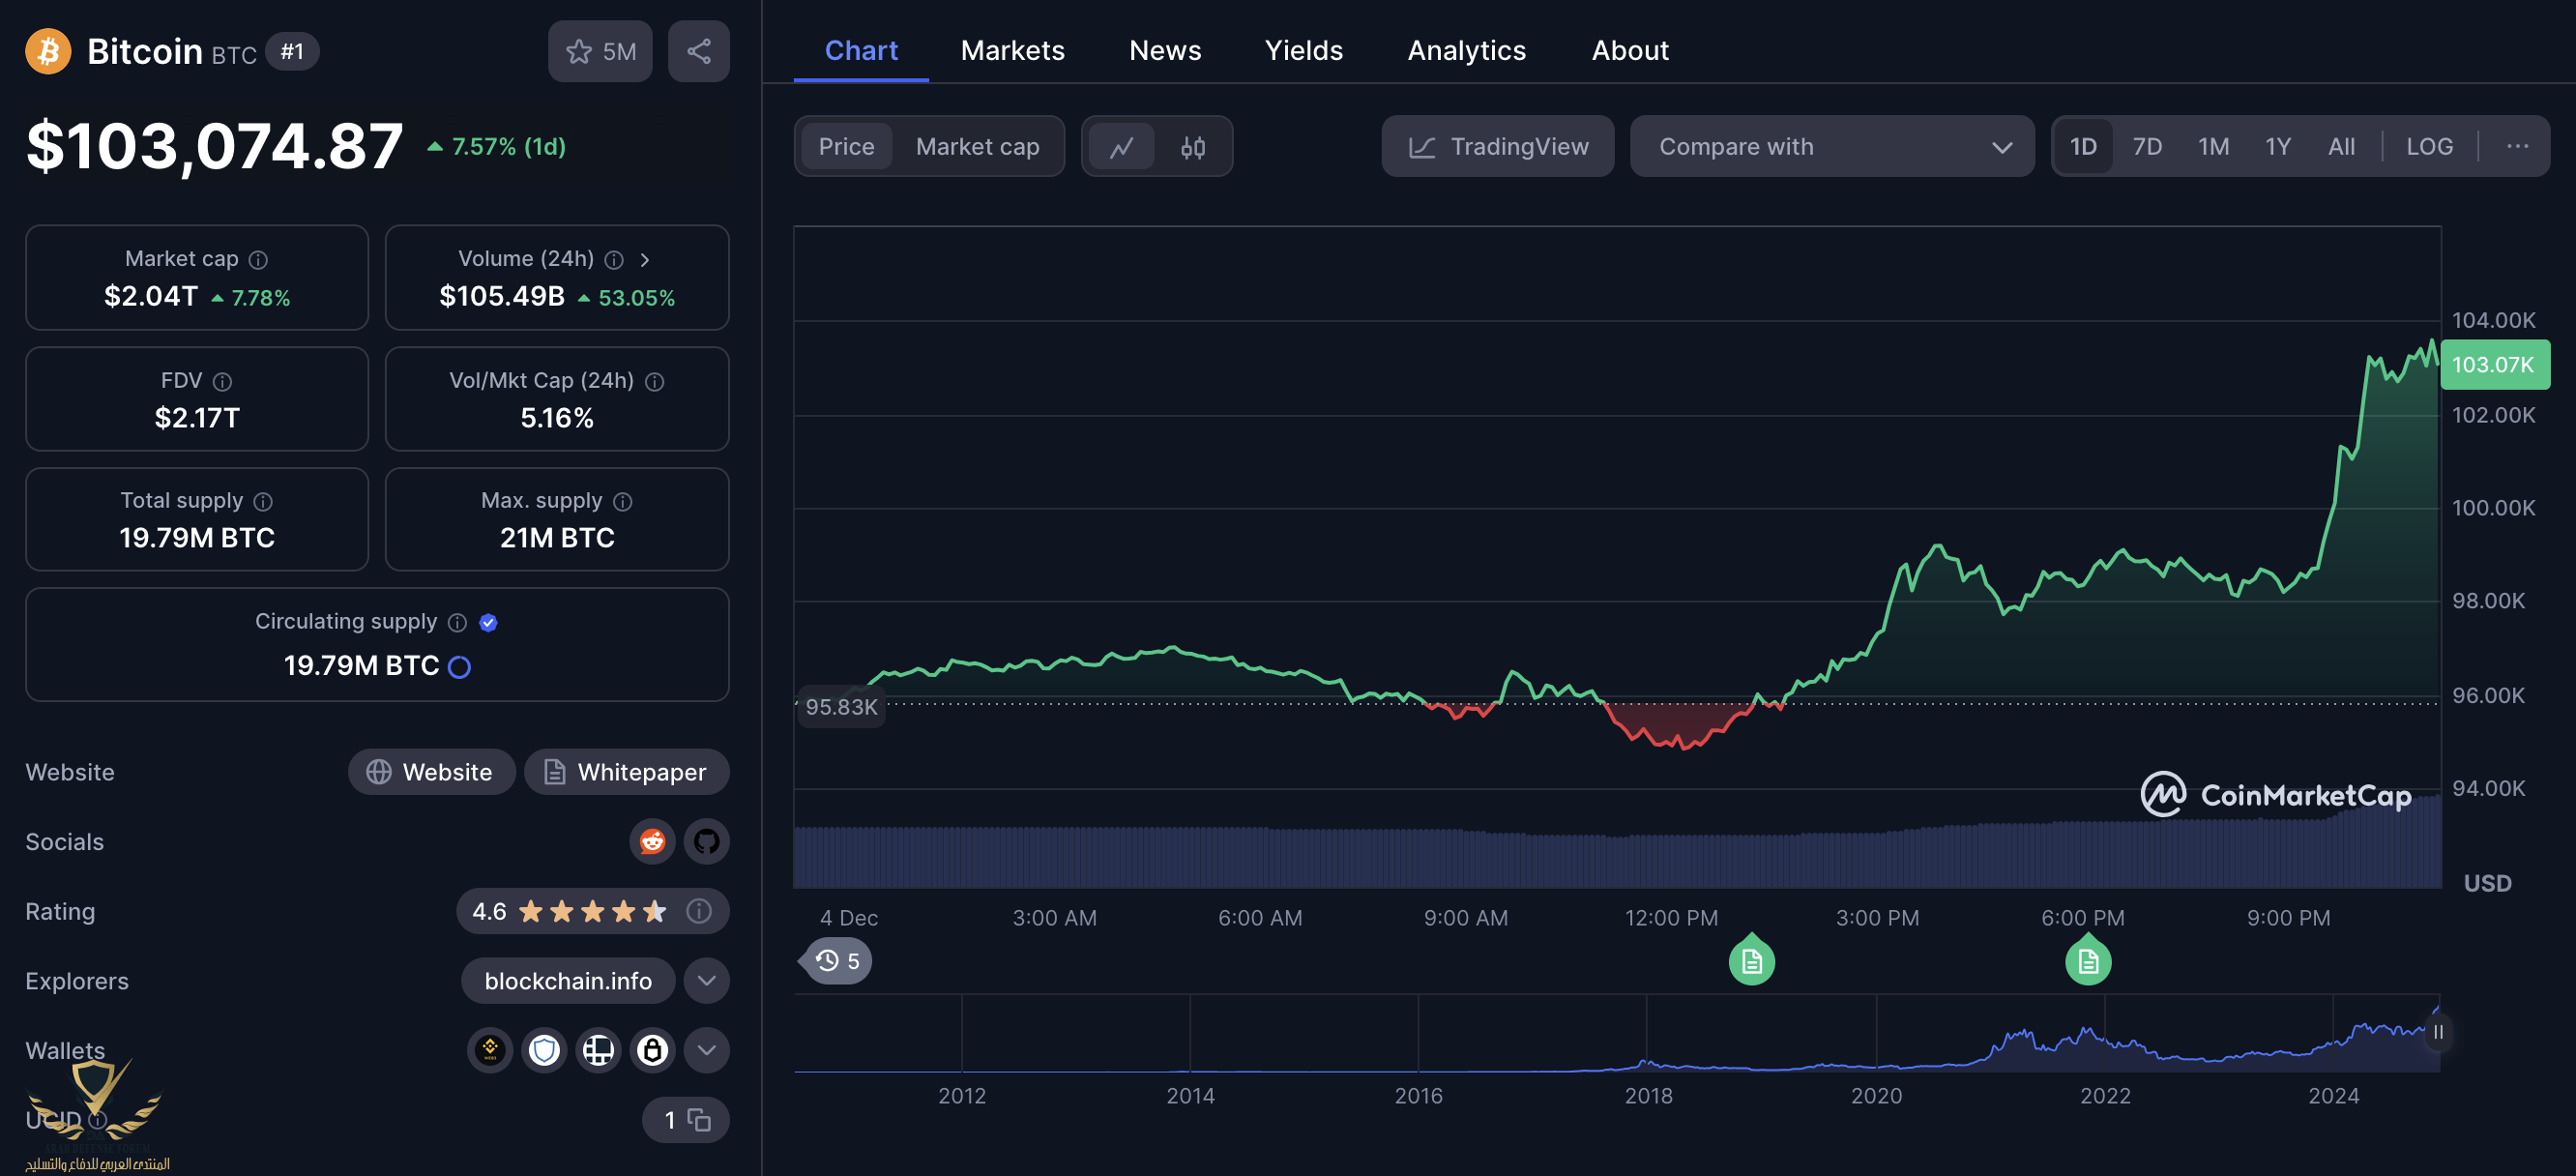
Task: Expand the Wallets list chevron
Action: [706, 1050]
